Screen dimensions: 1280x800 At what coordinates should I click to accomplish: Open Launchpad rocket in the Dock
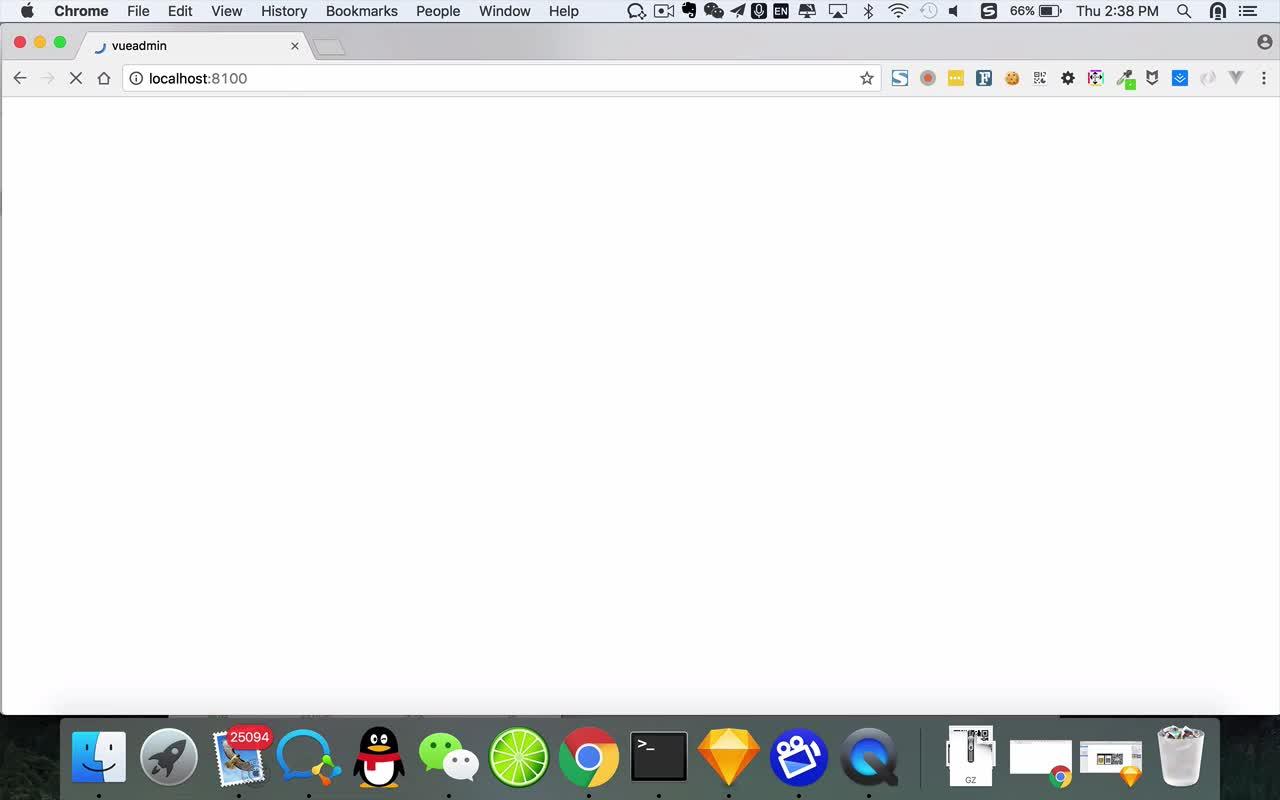tap(169, 757)
